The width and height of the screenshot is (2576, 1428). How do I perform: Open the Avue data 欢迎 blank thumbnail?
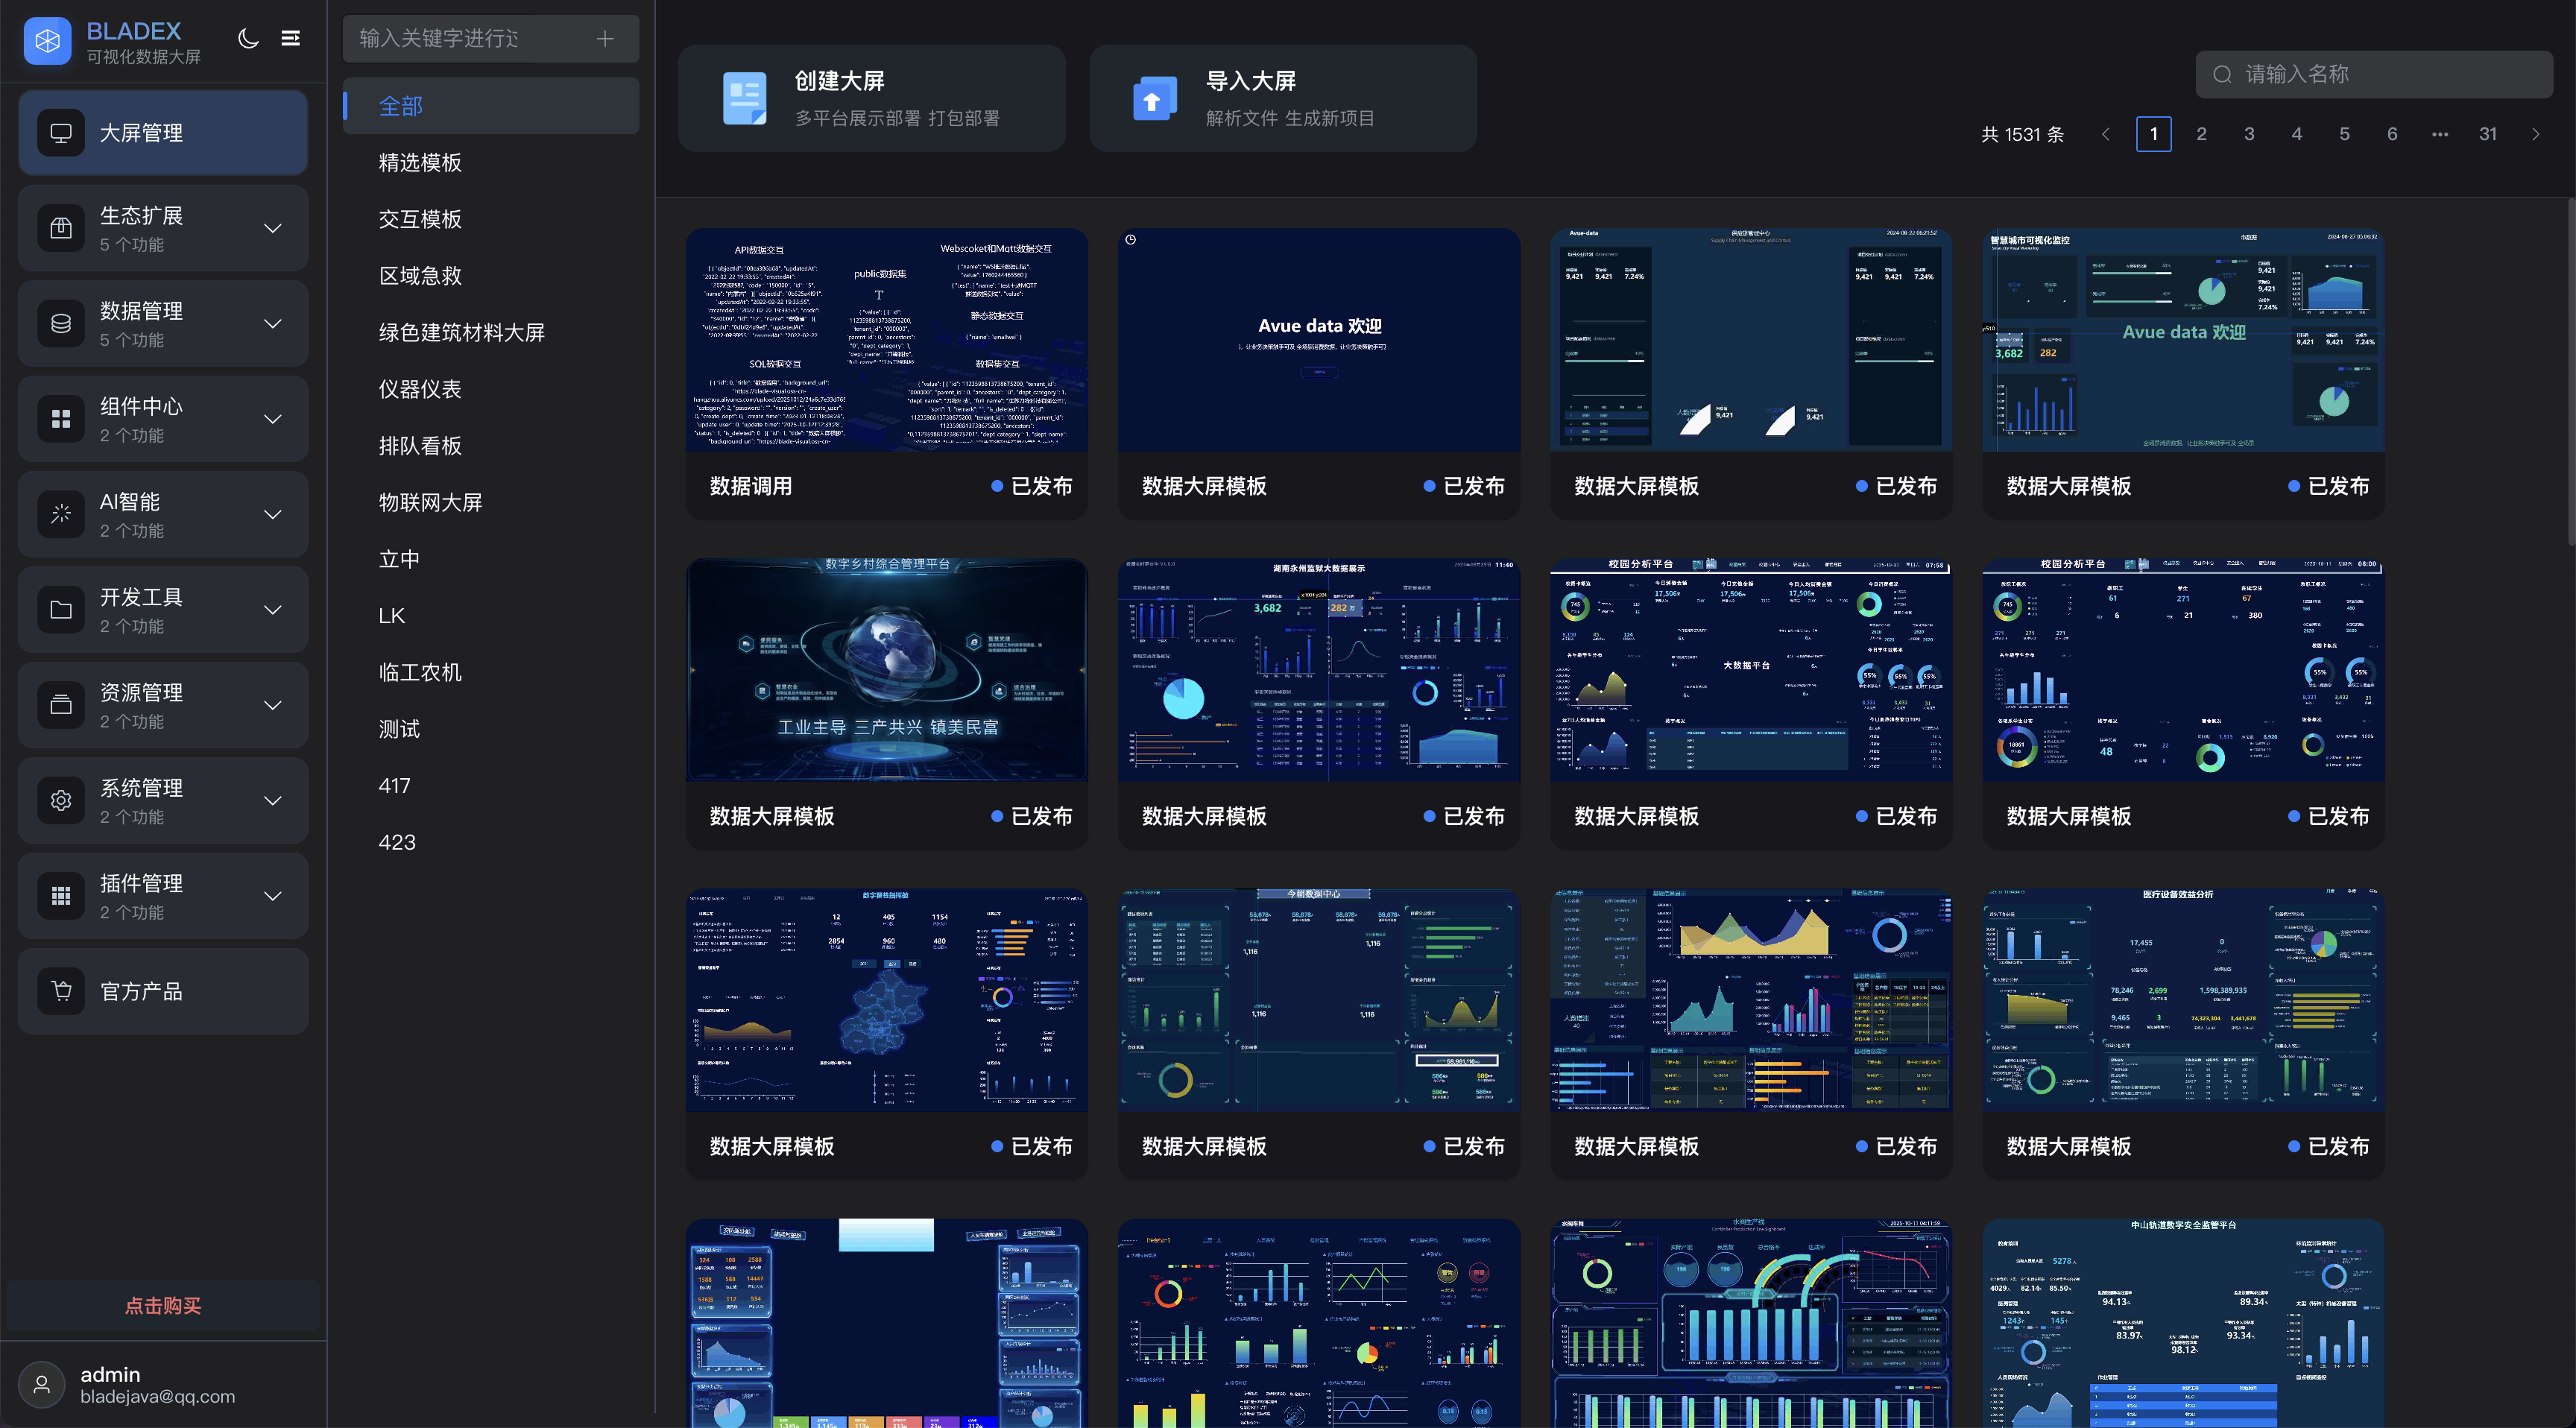click(1319, 340)
